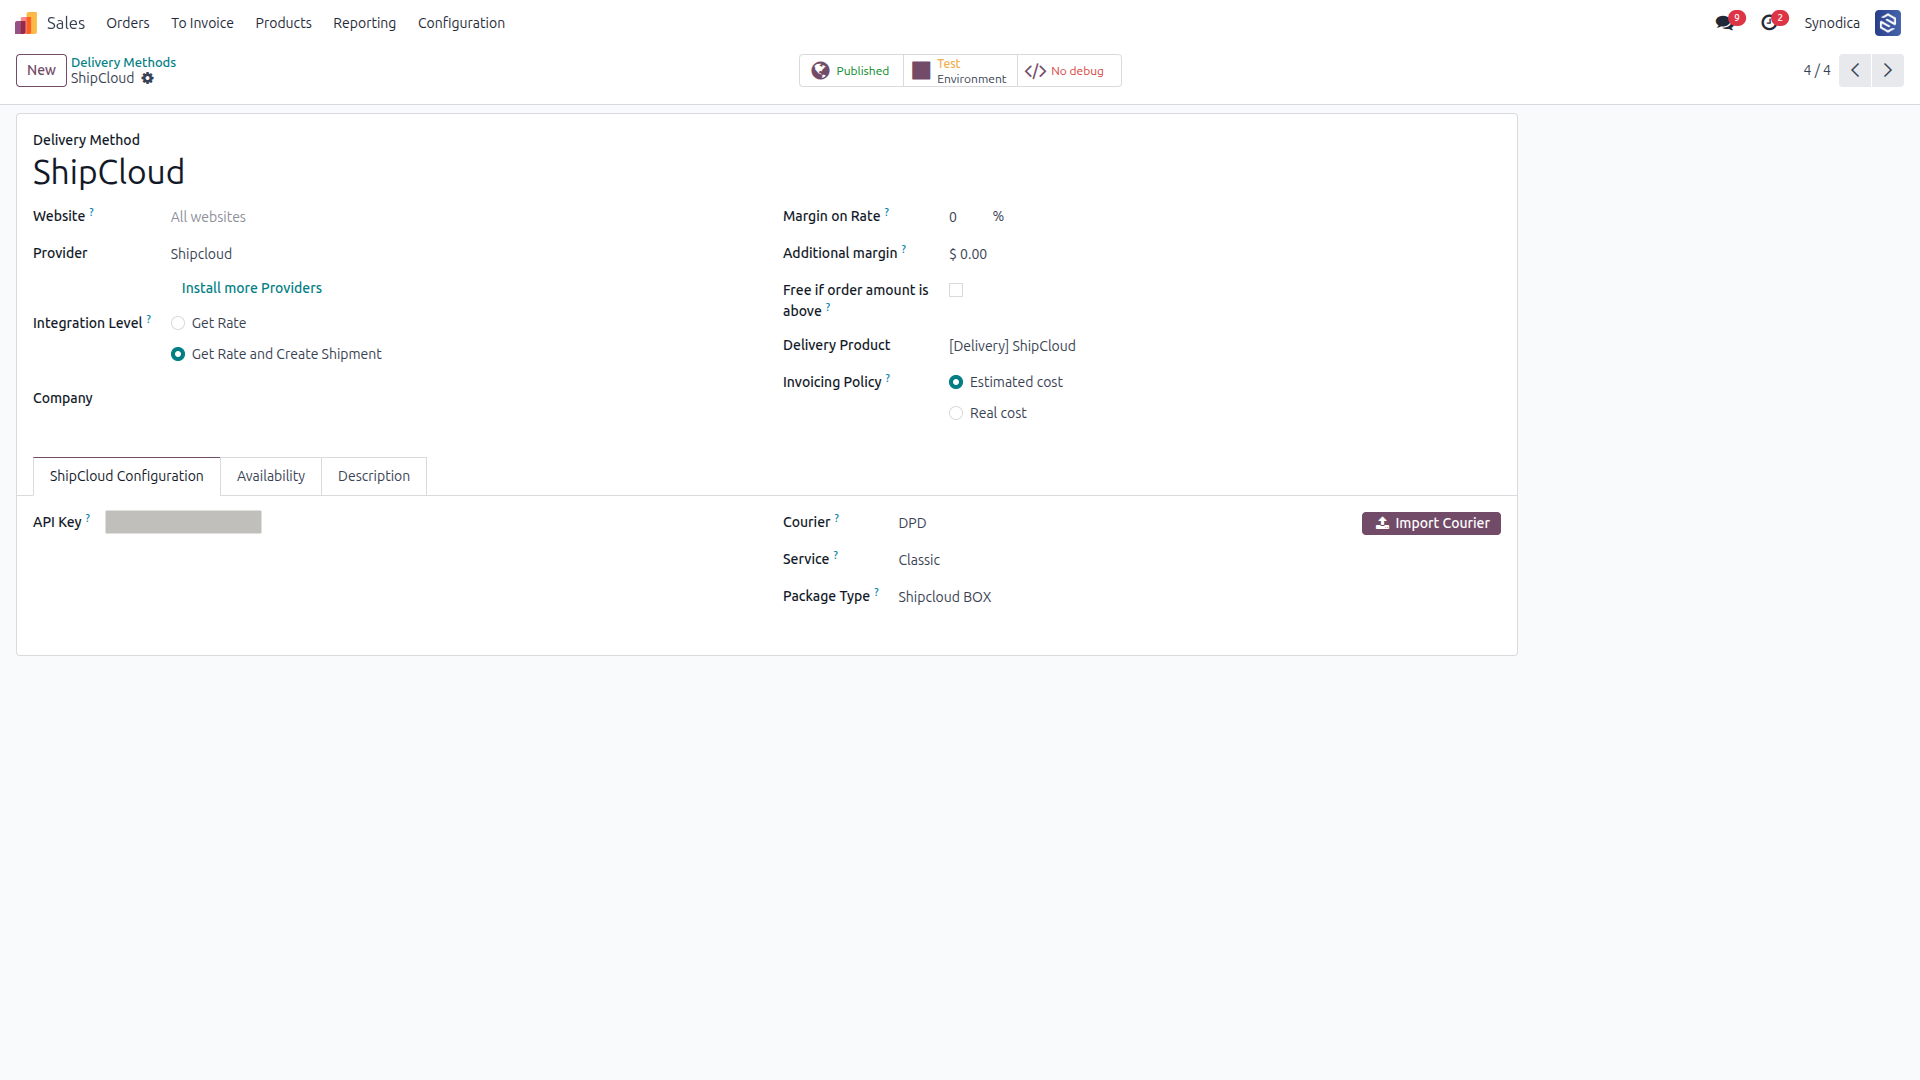Image resolution: width=1920 pixels, height=1080 pixels.
Task: Open the Courier dropdown showing DPD
Action: tap(1120, 523)
